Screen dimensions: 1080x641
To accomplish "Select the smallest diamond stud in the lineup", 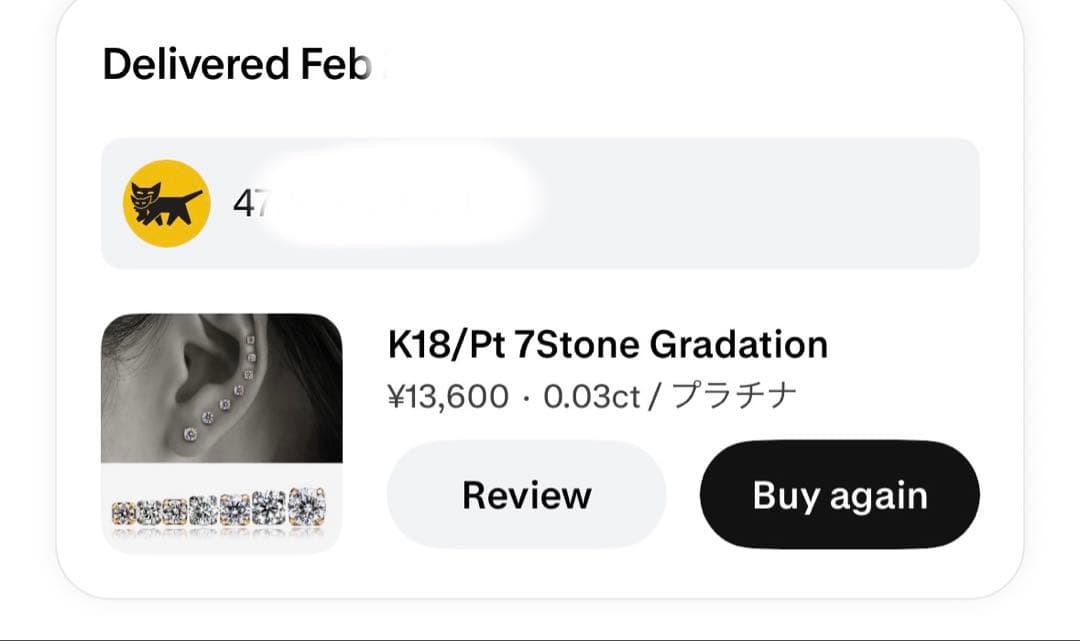I will point(123,513).
